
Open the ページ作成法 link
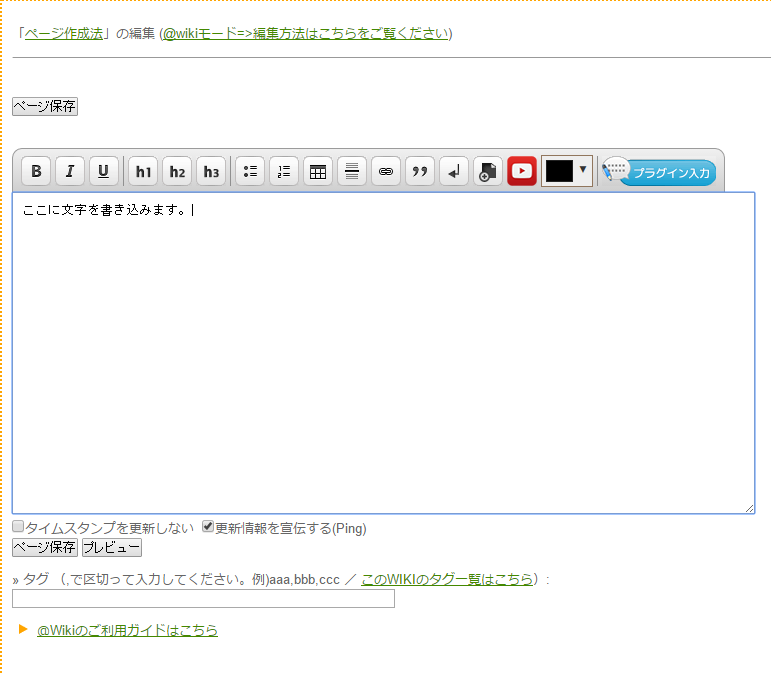[x=64, y=33]
